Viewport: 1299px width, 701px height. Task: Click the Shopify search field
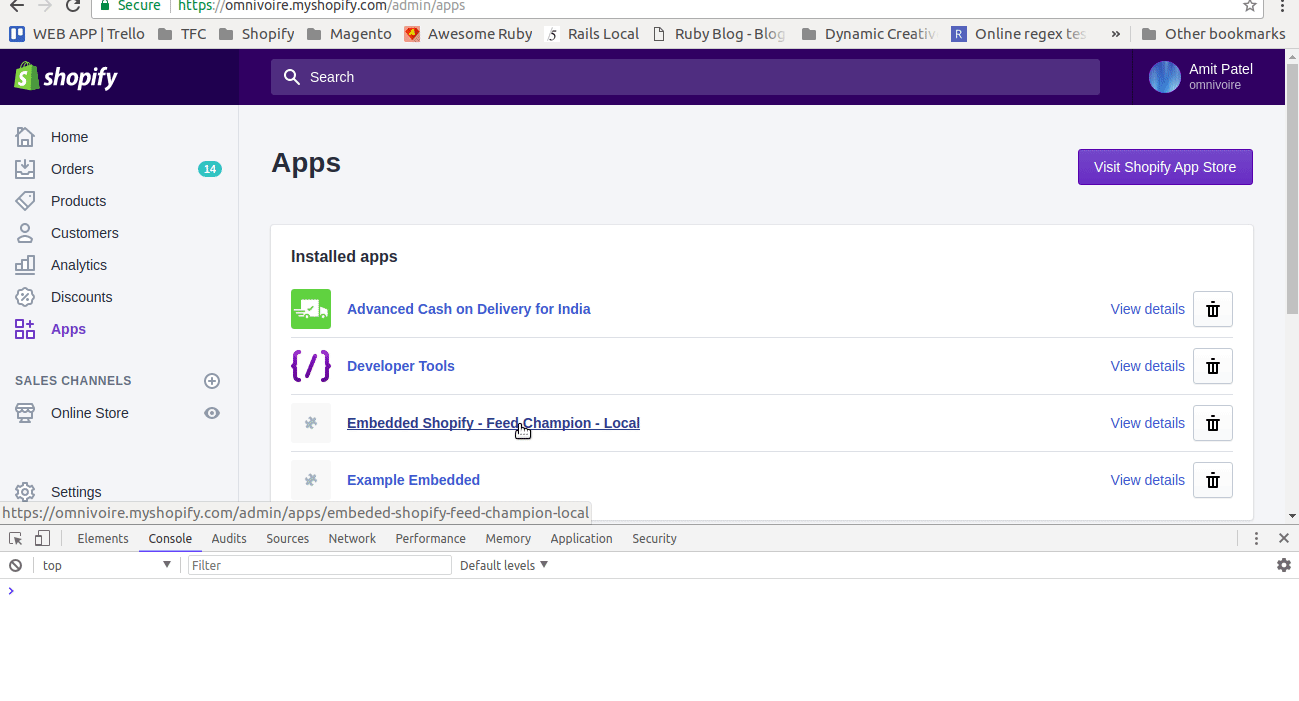click(x=685, y=77)
